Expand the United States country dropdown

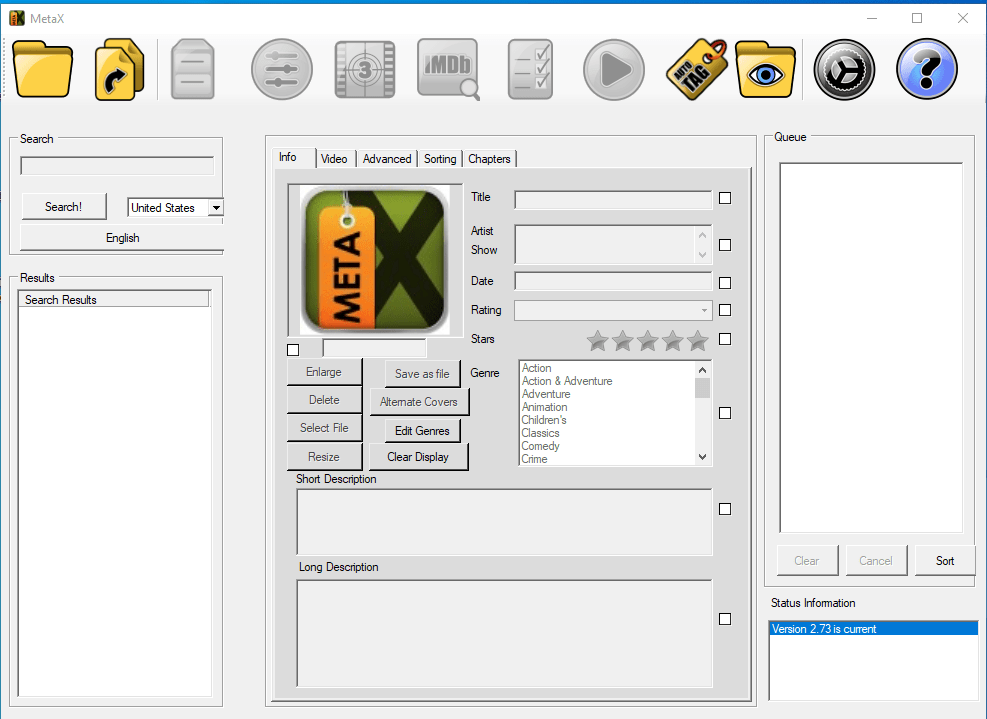[x=216, y=208]
